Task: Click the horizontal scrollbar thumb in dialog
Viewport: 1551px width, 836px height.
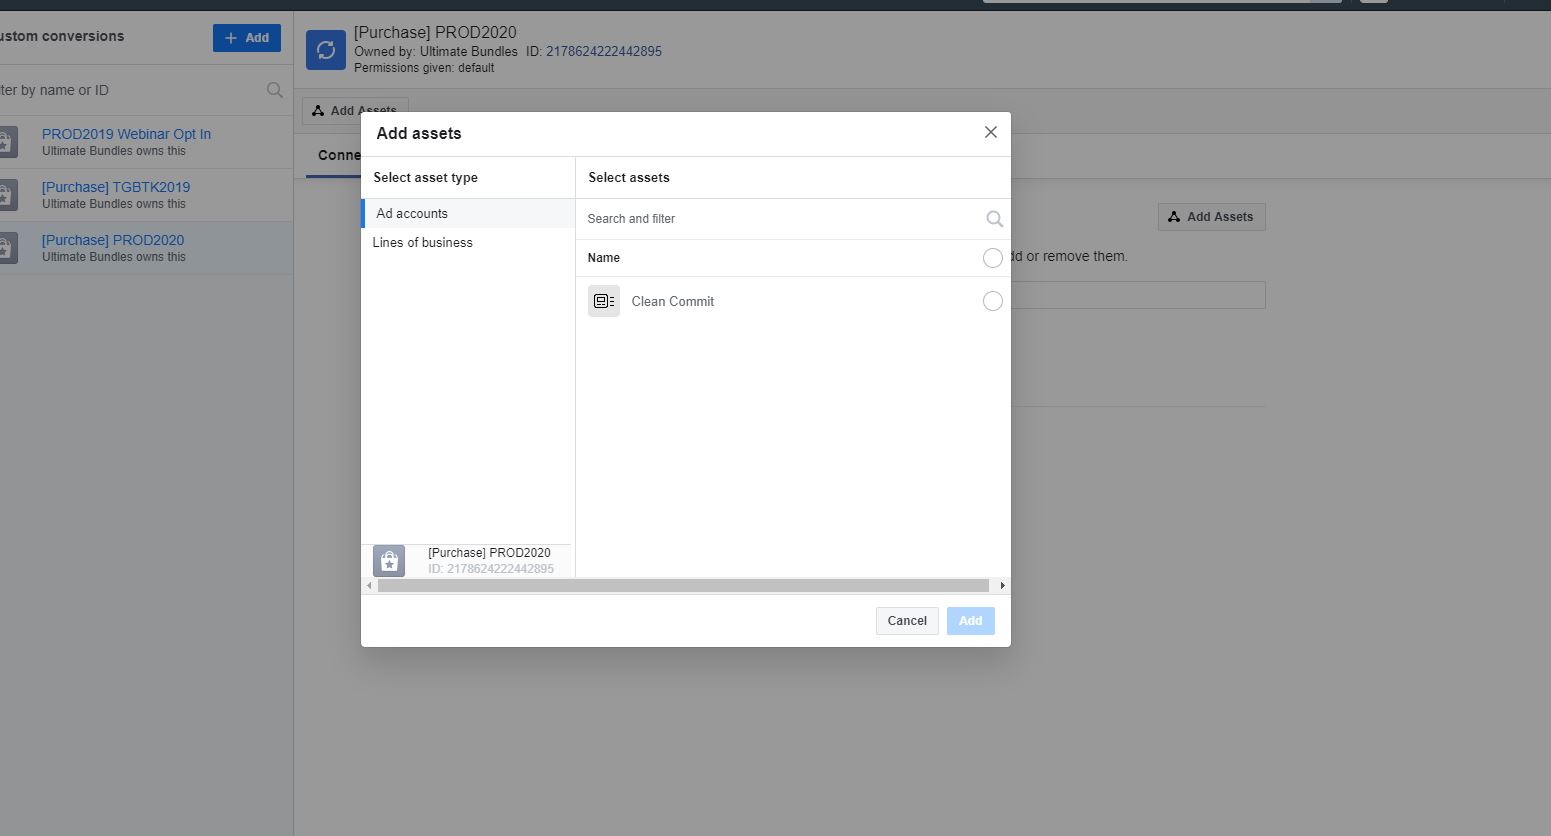Action: click(x=683, y=586)
